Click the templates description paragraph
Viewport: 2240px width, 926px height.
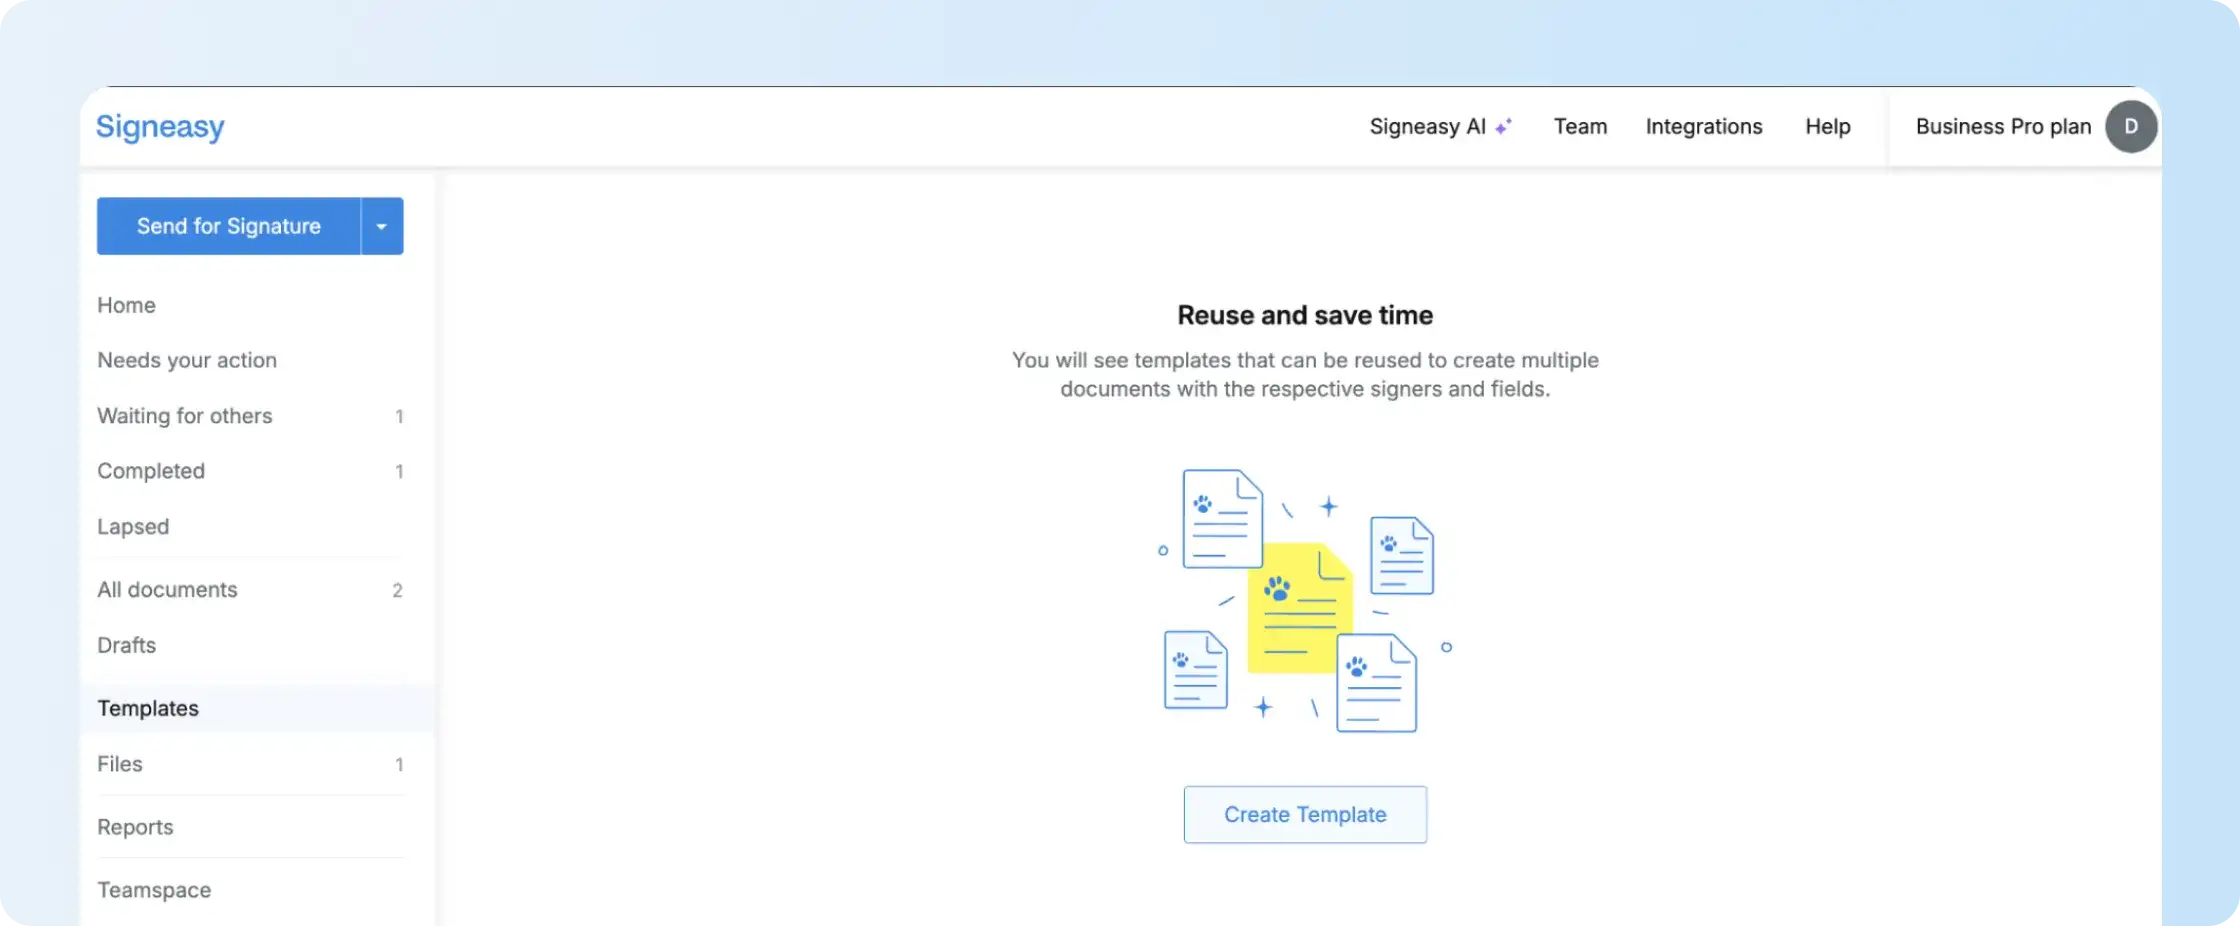click(1305, 374)
